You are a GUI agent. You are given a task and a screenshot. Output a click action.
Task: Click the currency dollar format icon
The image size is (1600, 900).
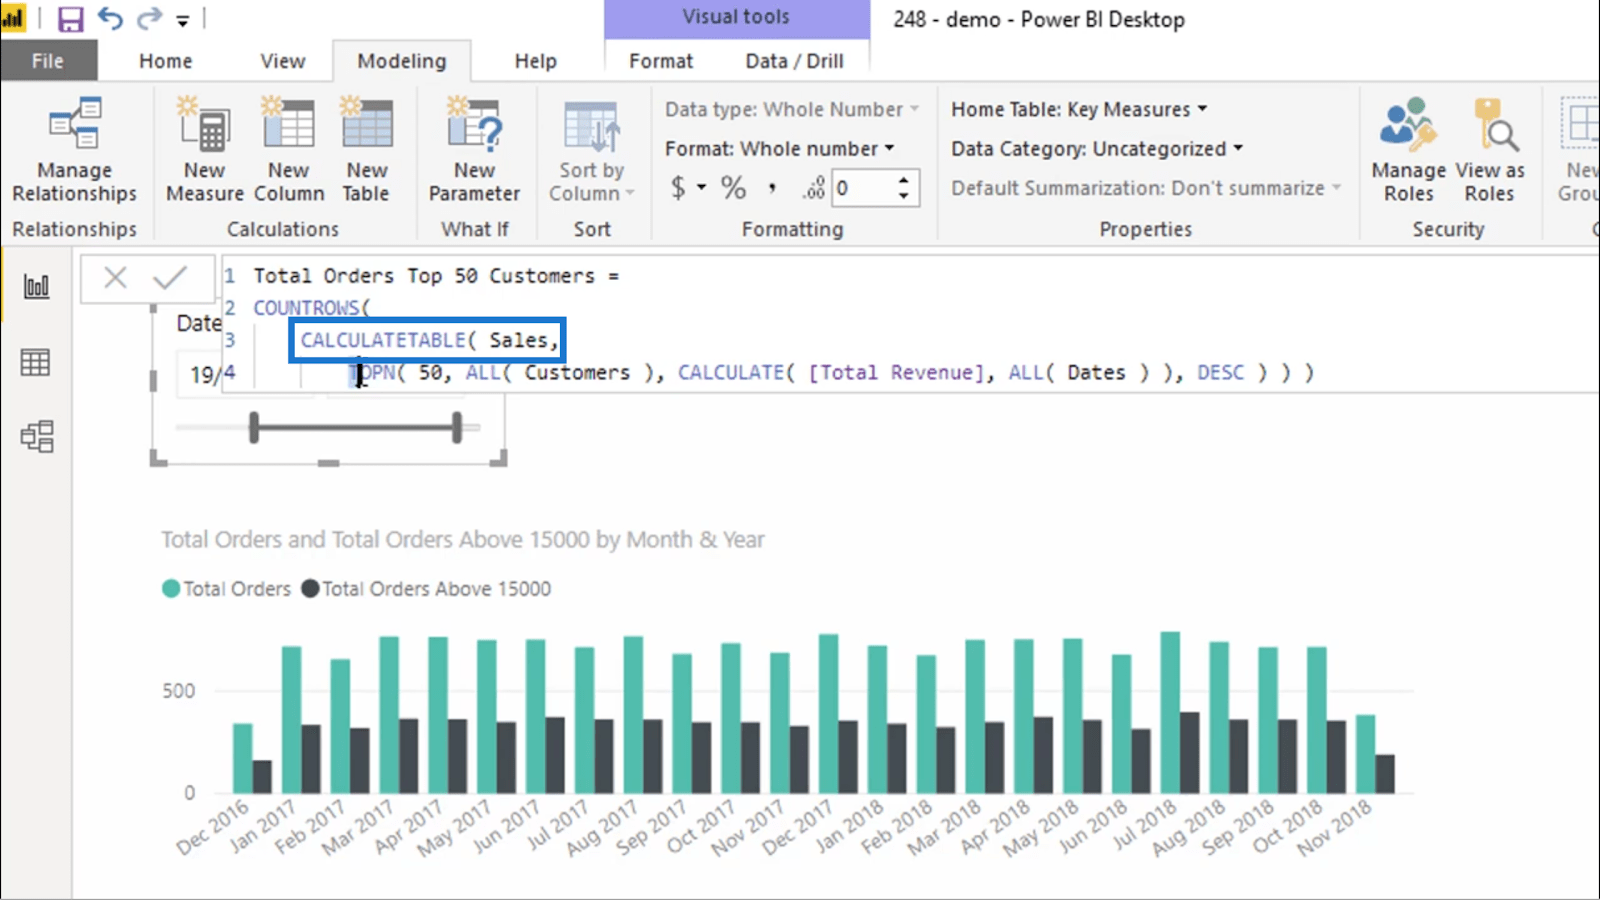(678, 188)
